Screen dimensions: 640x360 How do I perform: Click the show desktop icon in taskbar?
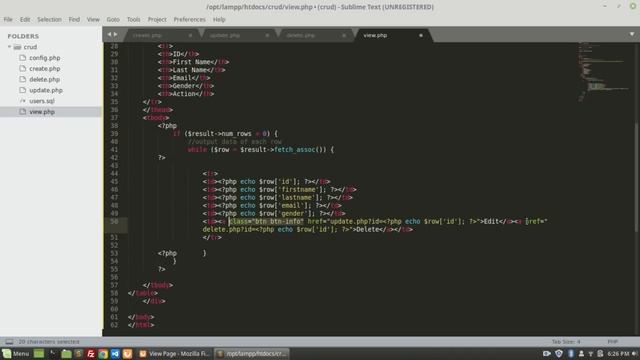coord(39,353)
